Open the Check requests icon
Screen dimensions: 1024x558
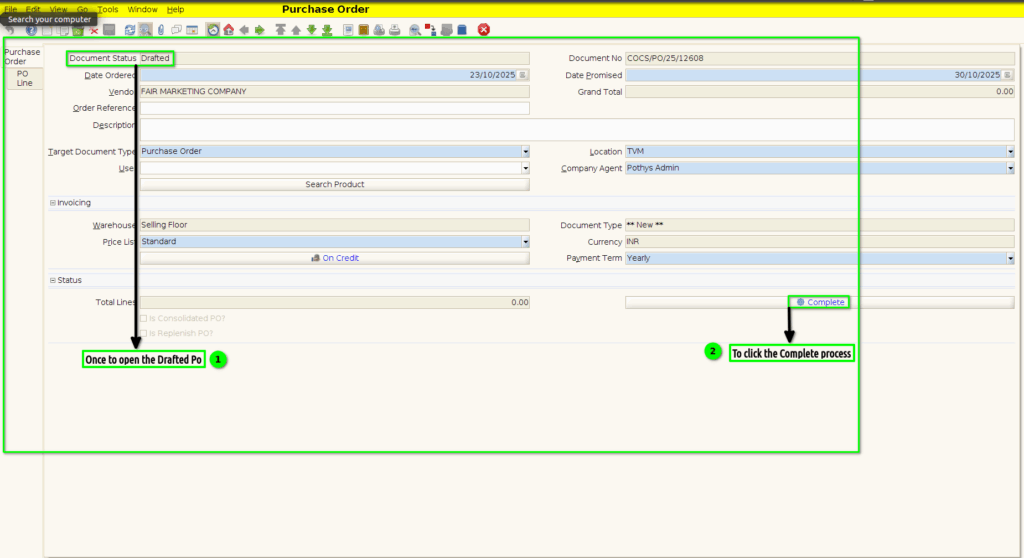[x=446, y=30]
